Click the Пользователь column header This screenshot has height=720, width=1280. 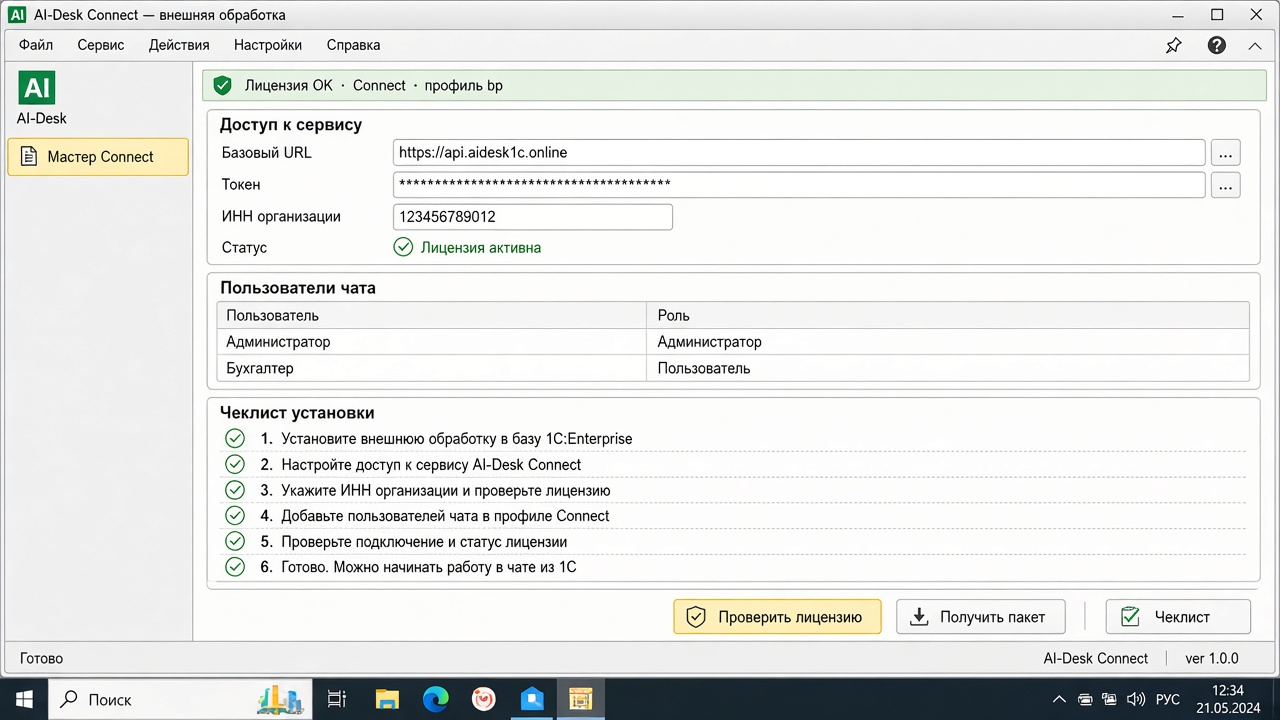point(432,315)
